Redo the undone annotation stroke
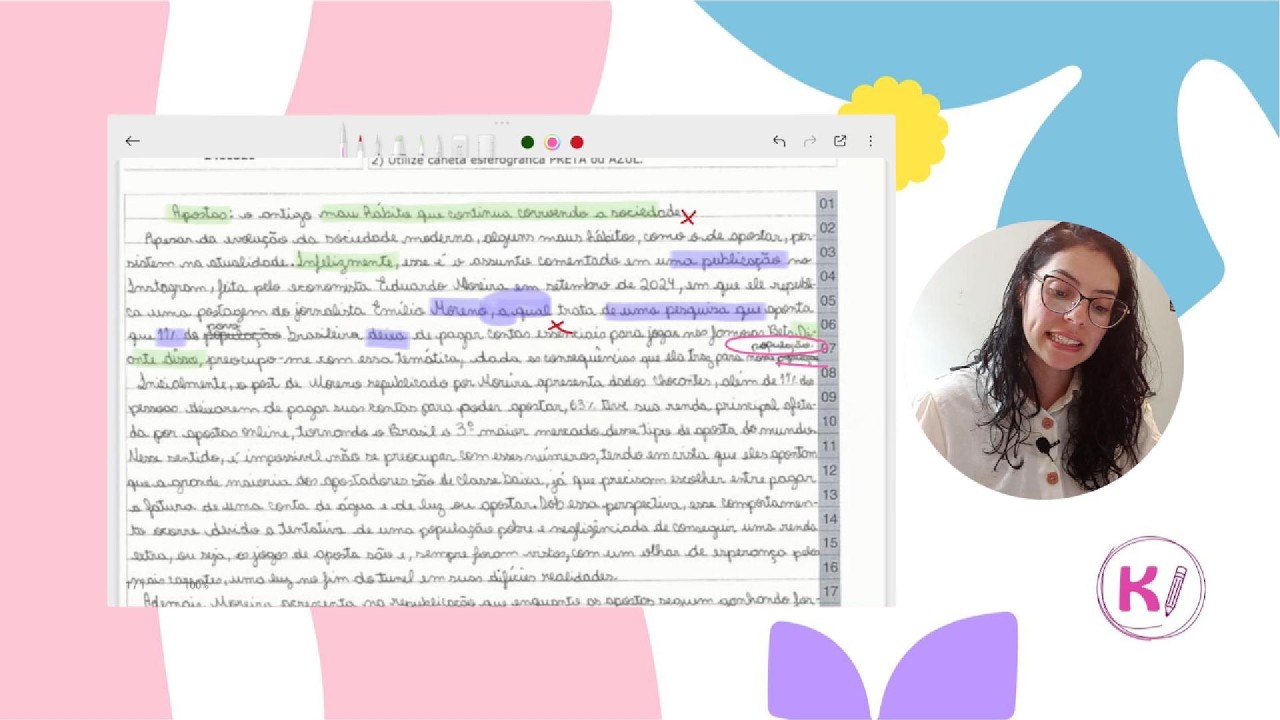Viewport: 1280px width, 720px height. (x=810, y=141)
